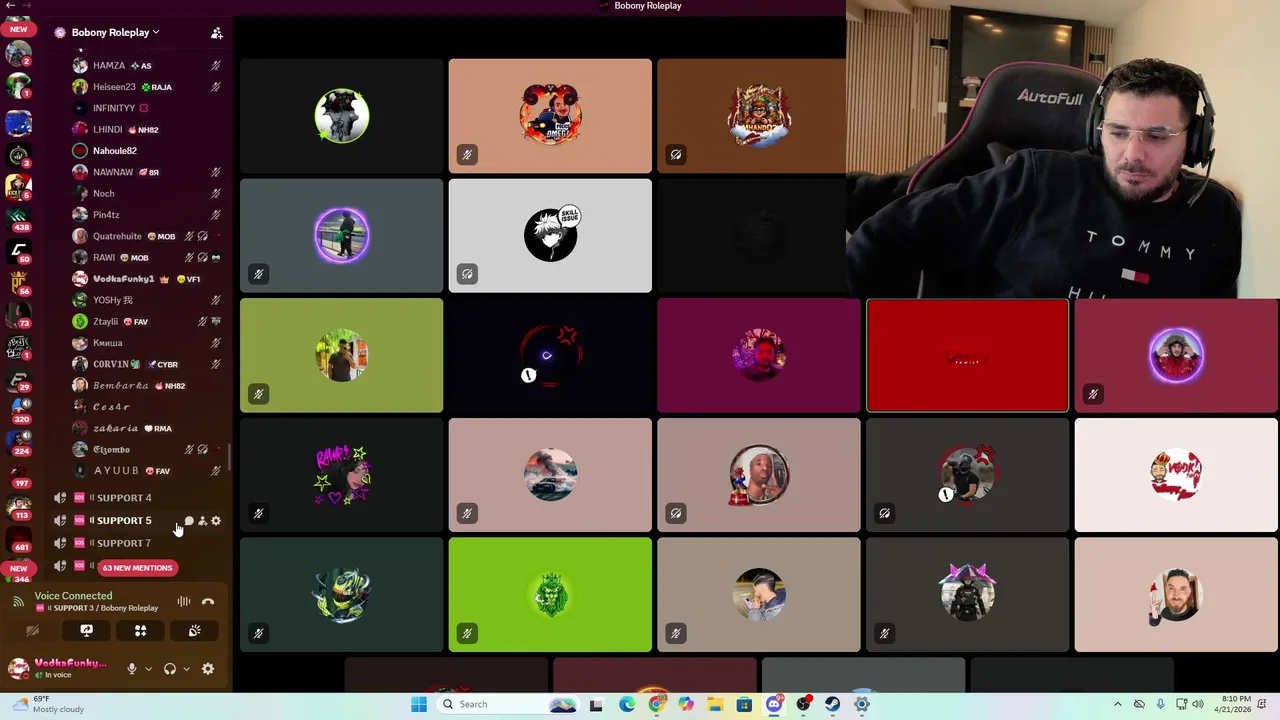Open the microphone input options arrow
The width and height of the screenshot is (1280, 720).
[x=148, y=669]
